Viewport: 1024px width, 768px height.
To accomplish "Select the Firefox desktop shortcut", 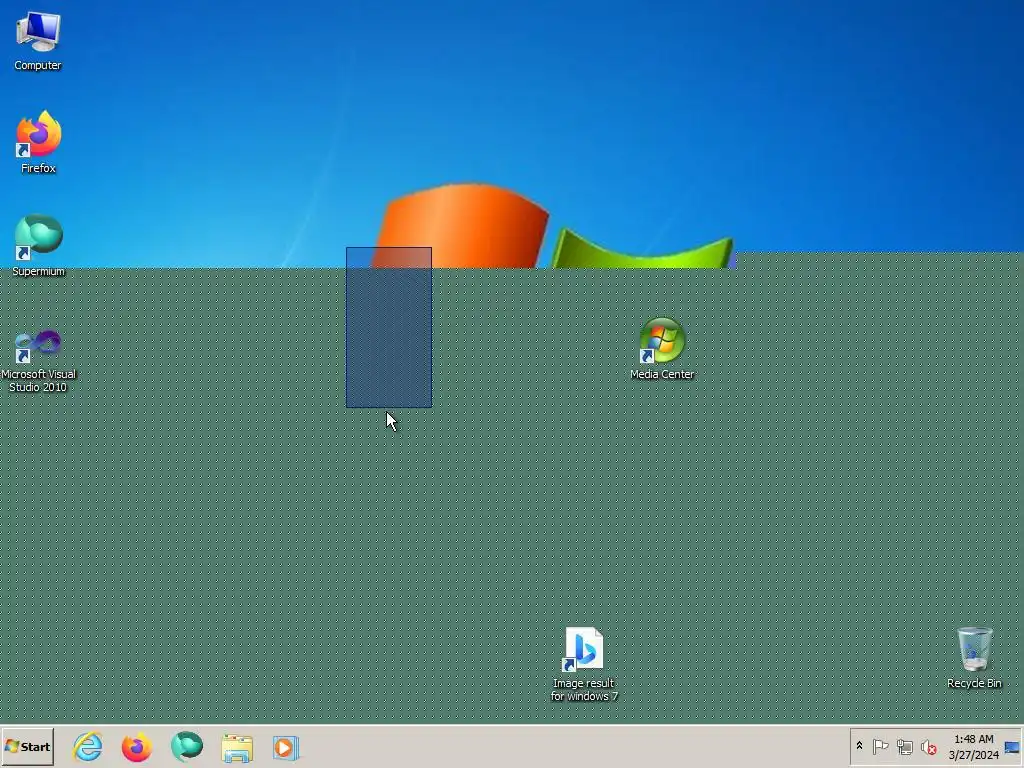I will 39,142.
